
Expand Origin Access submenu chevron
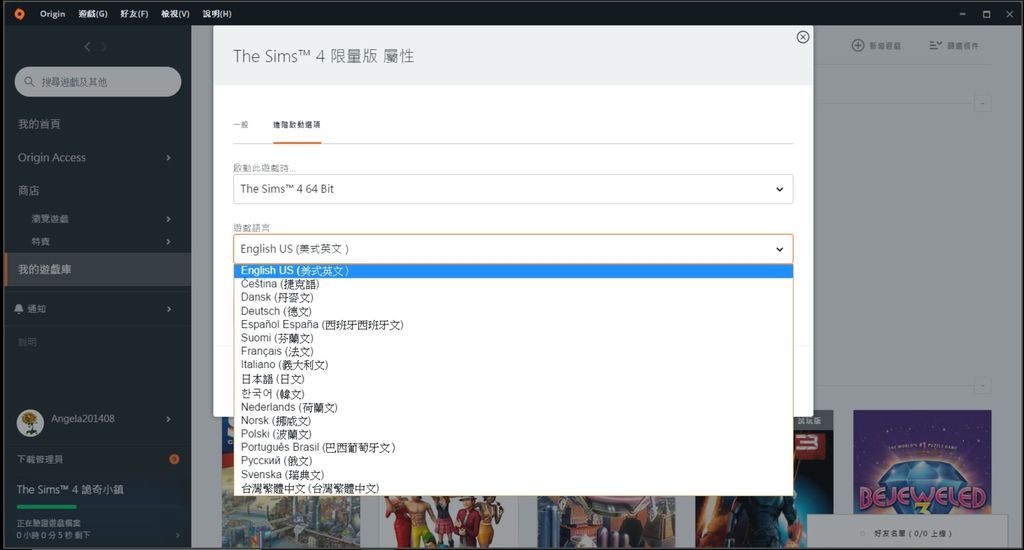168,157
